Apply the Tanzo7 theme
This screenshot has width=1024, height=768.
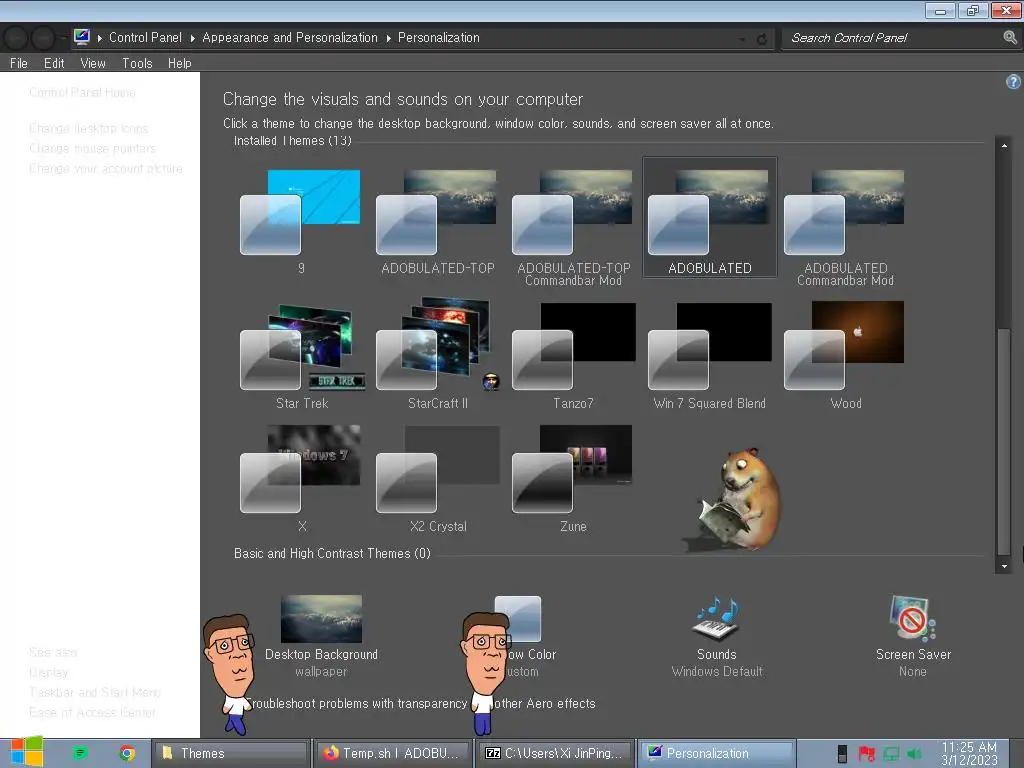point(573,356)
